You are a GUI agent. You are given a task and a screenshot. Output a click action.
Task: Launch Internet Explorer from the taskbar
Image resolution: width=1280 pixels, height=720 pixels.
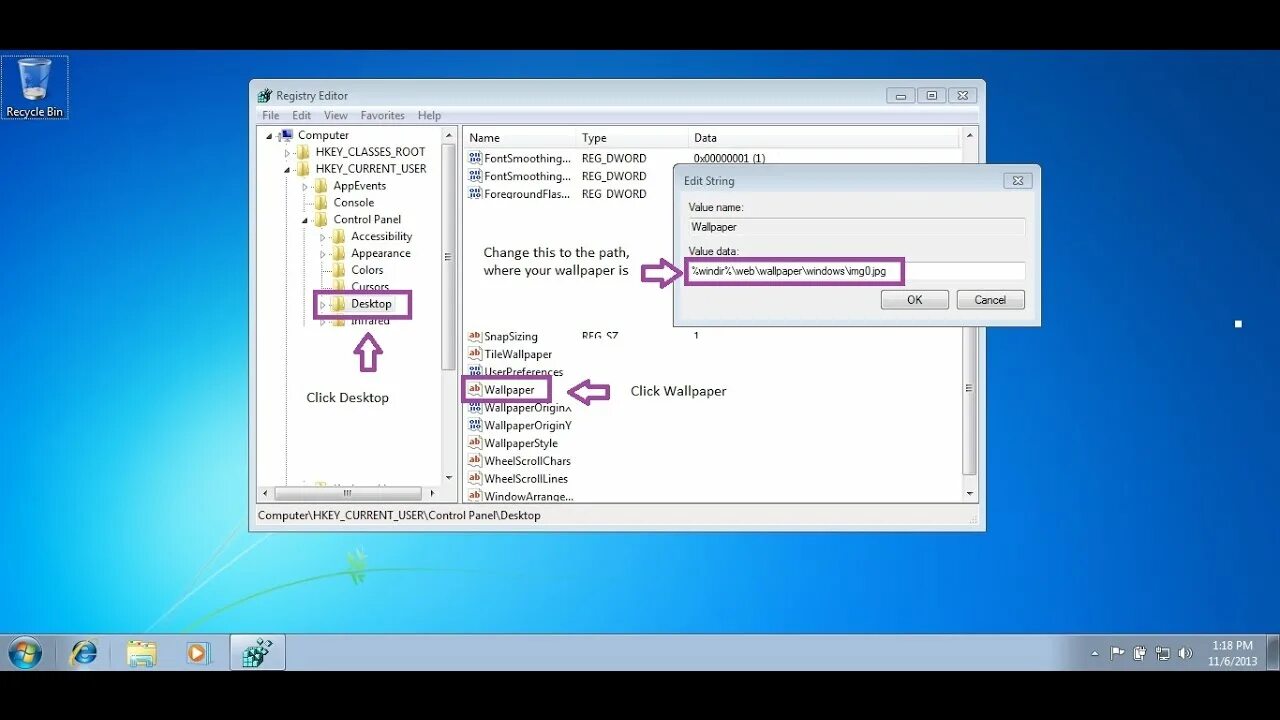coord(84,653)
